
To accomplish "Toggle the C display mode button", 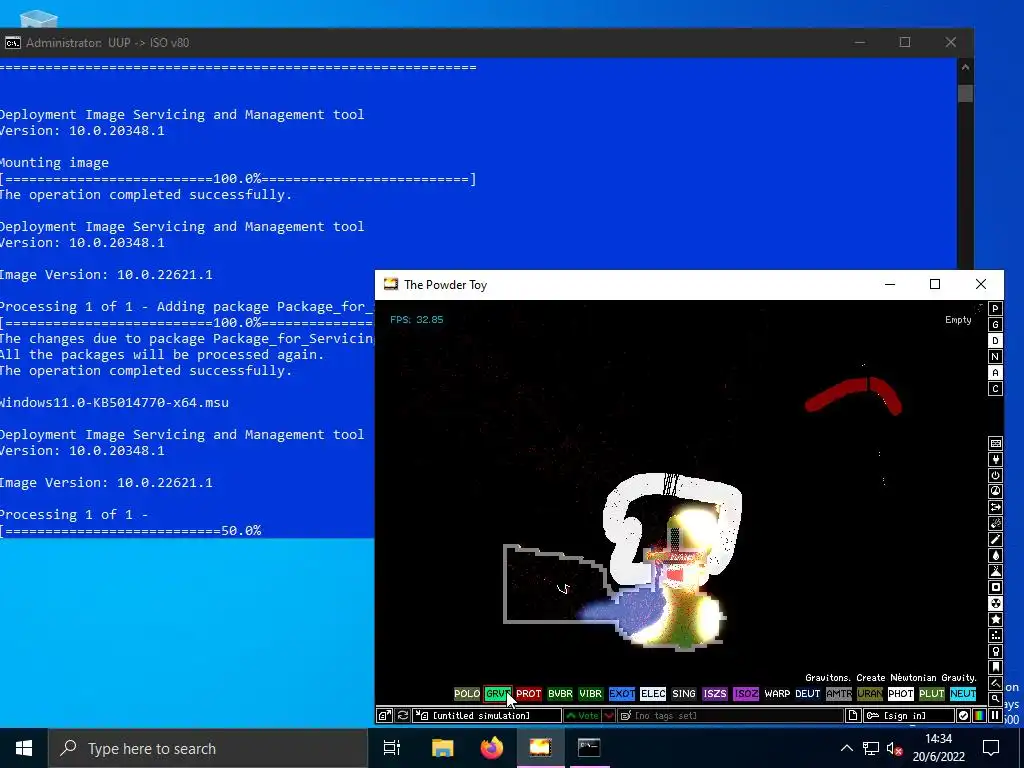I will tap(995, 389).
